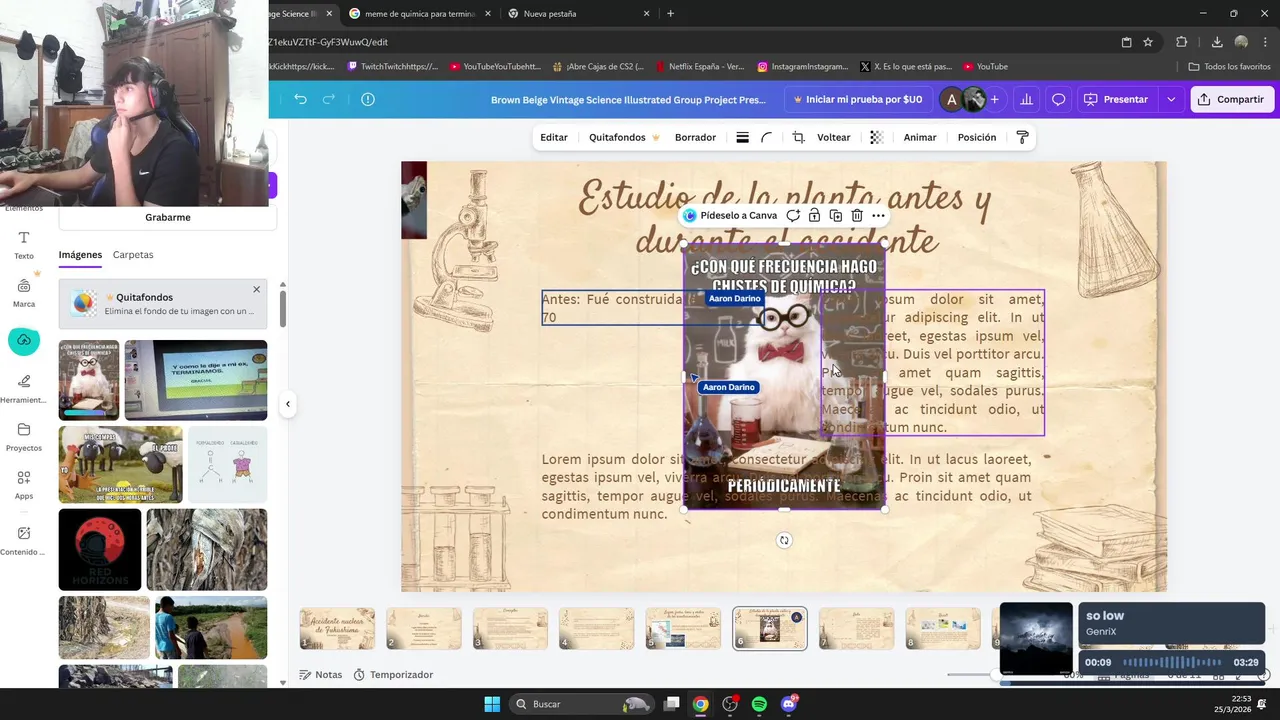Delete the selected image with trash icon
1280x720 pixels.
(857, 215)
